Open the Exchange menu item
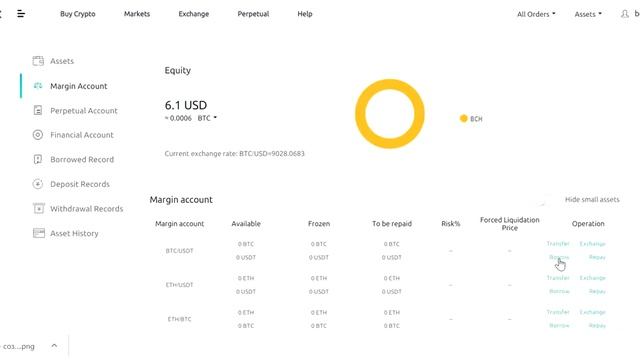 pyautogui.click(x=193, y=14)
